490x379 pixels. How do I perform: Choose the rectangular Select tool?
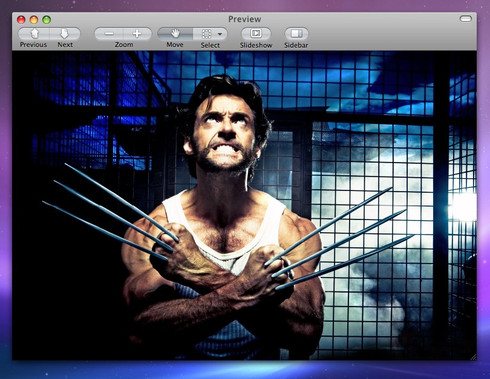[x=206, y=34]
